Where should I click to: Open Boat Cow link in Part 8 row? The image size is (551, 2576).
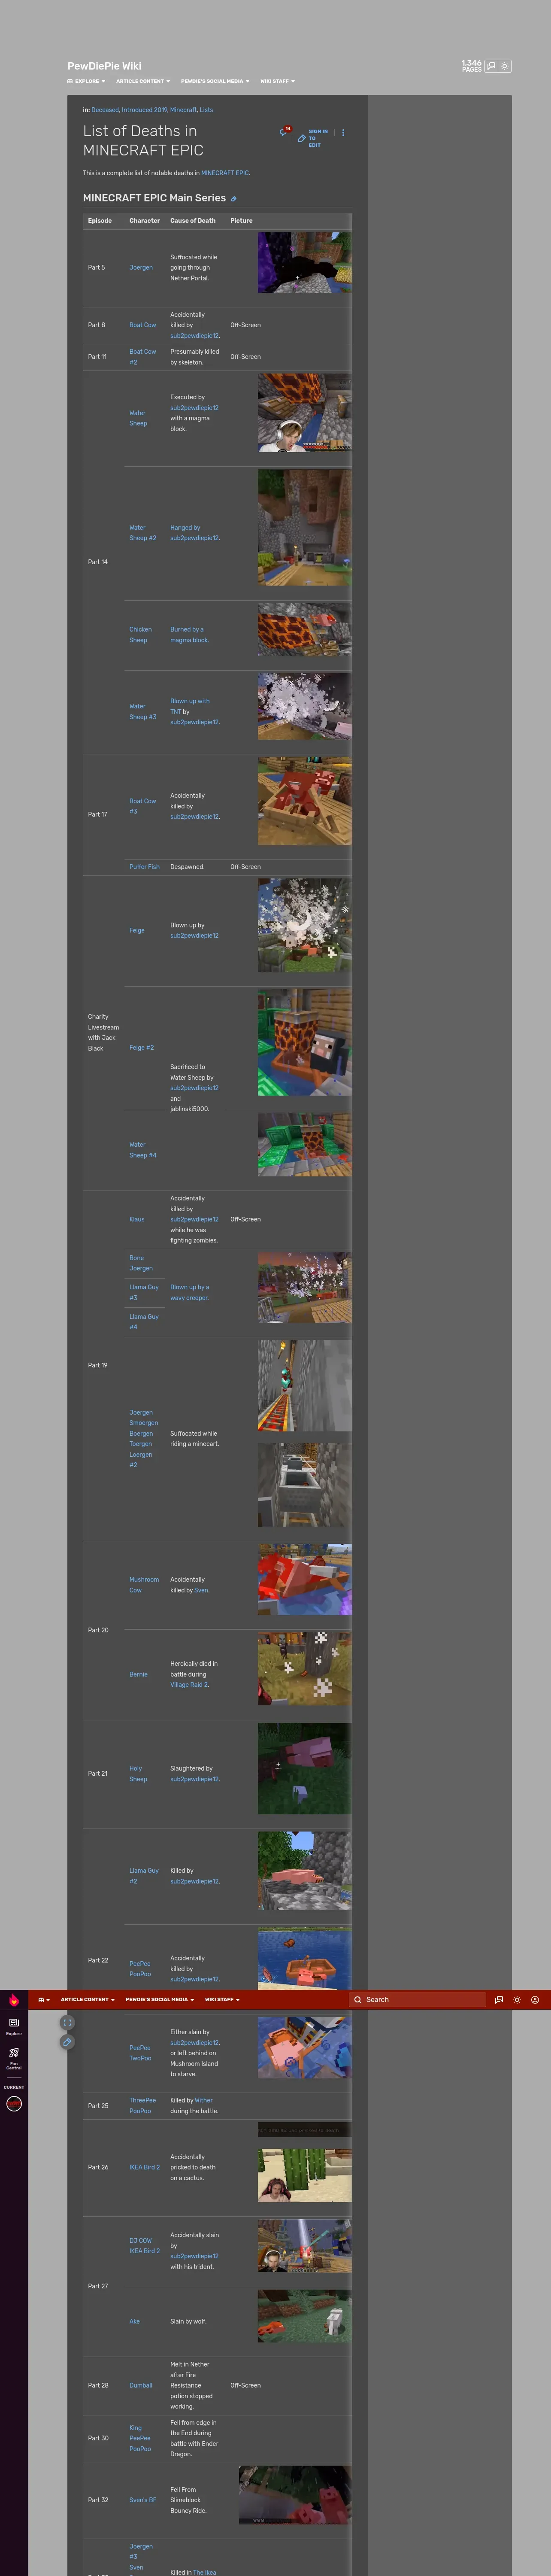142,325
